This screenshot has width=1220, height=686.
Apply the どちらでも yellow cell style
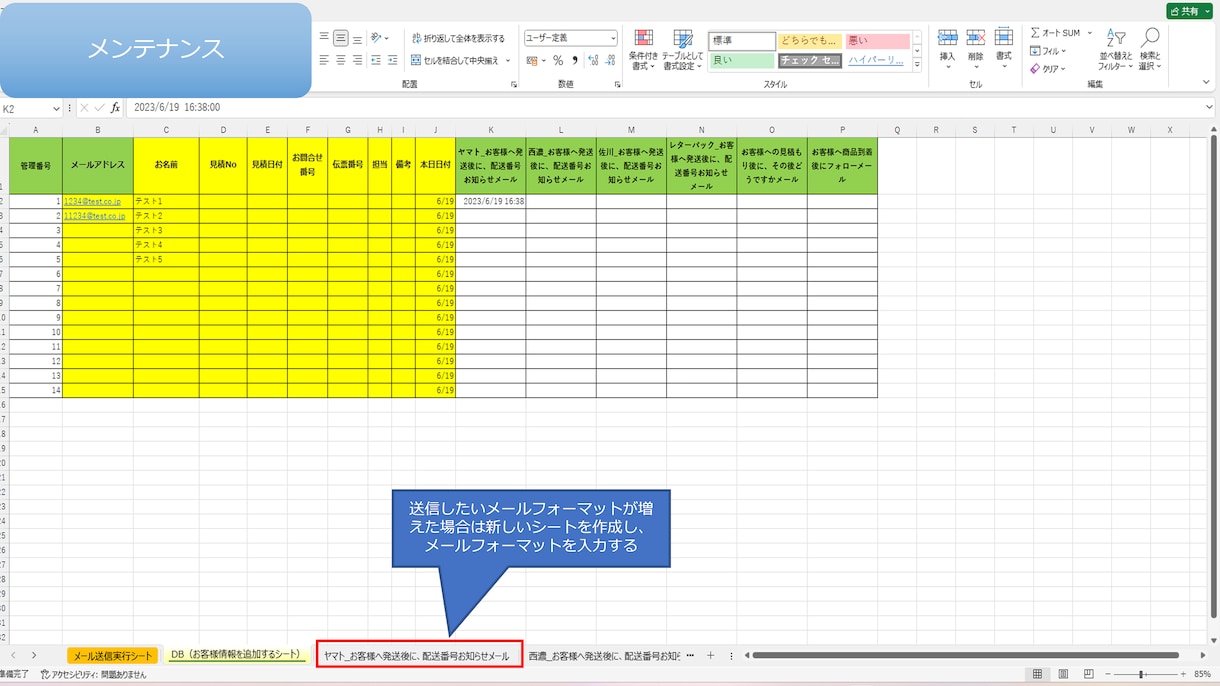click(809, 41)
